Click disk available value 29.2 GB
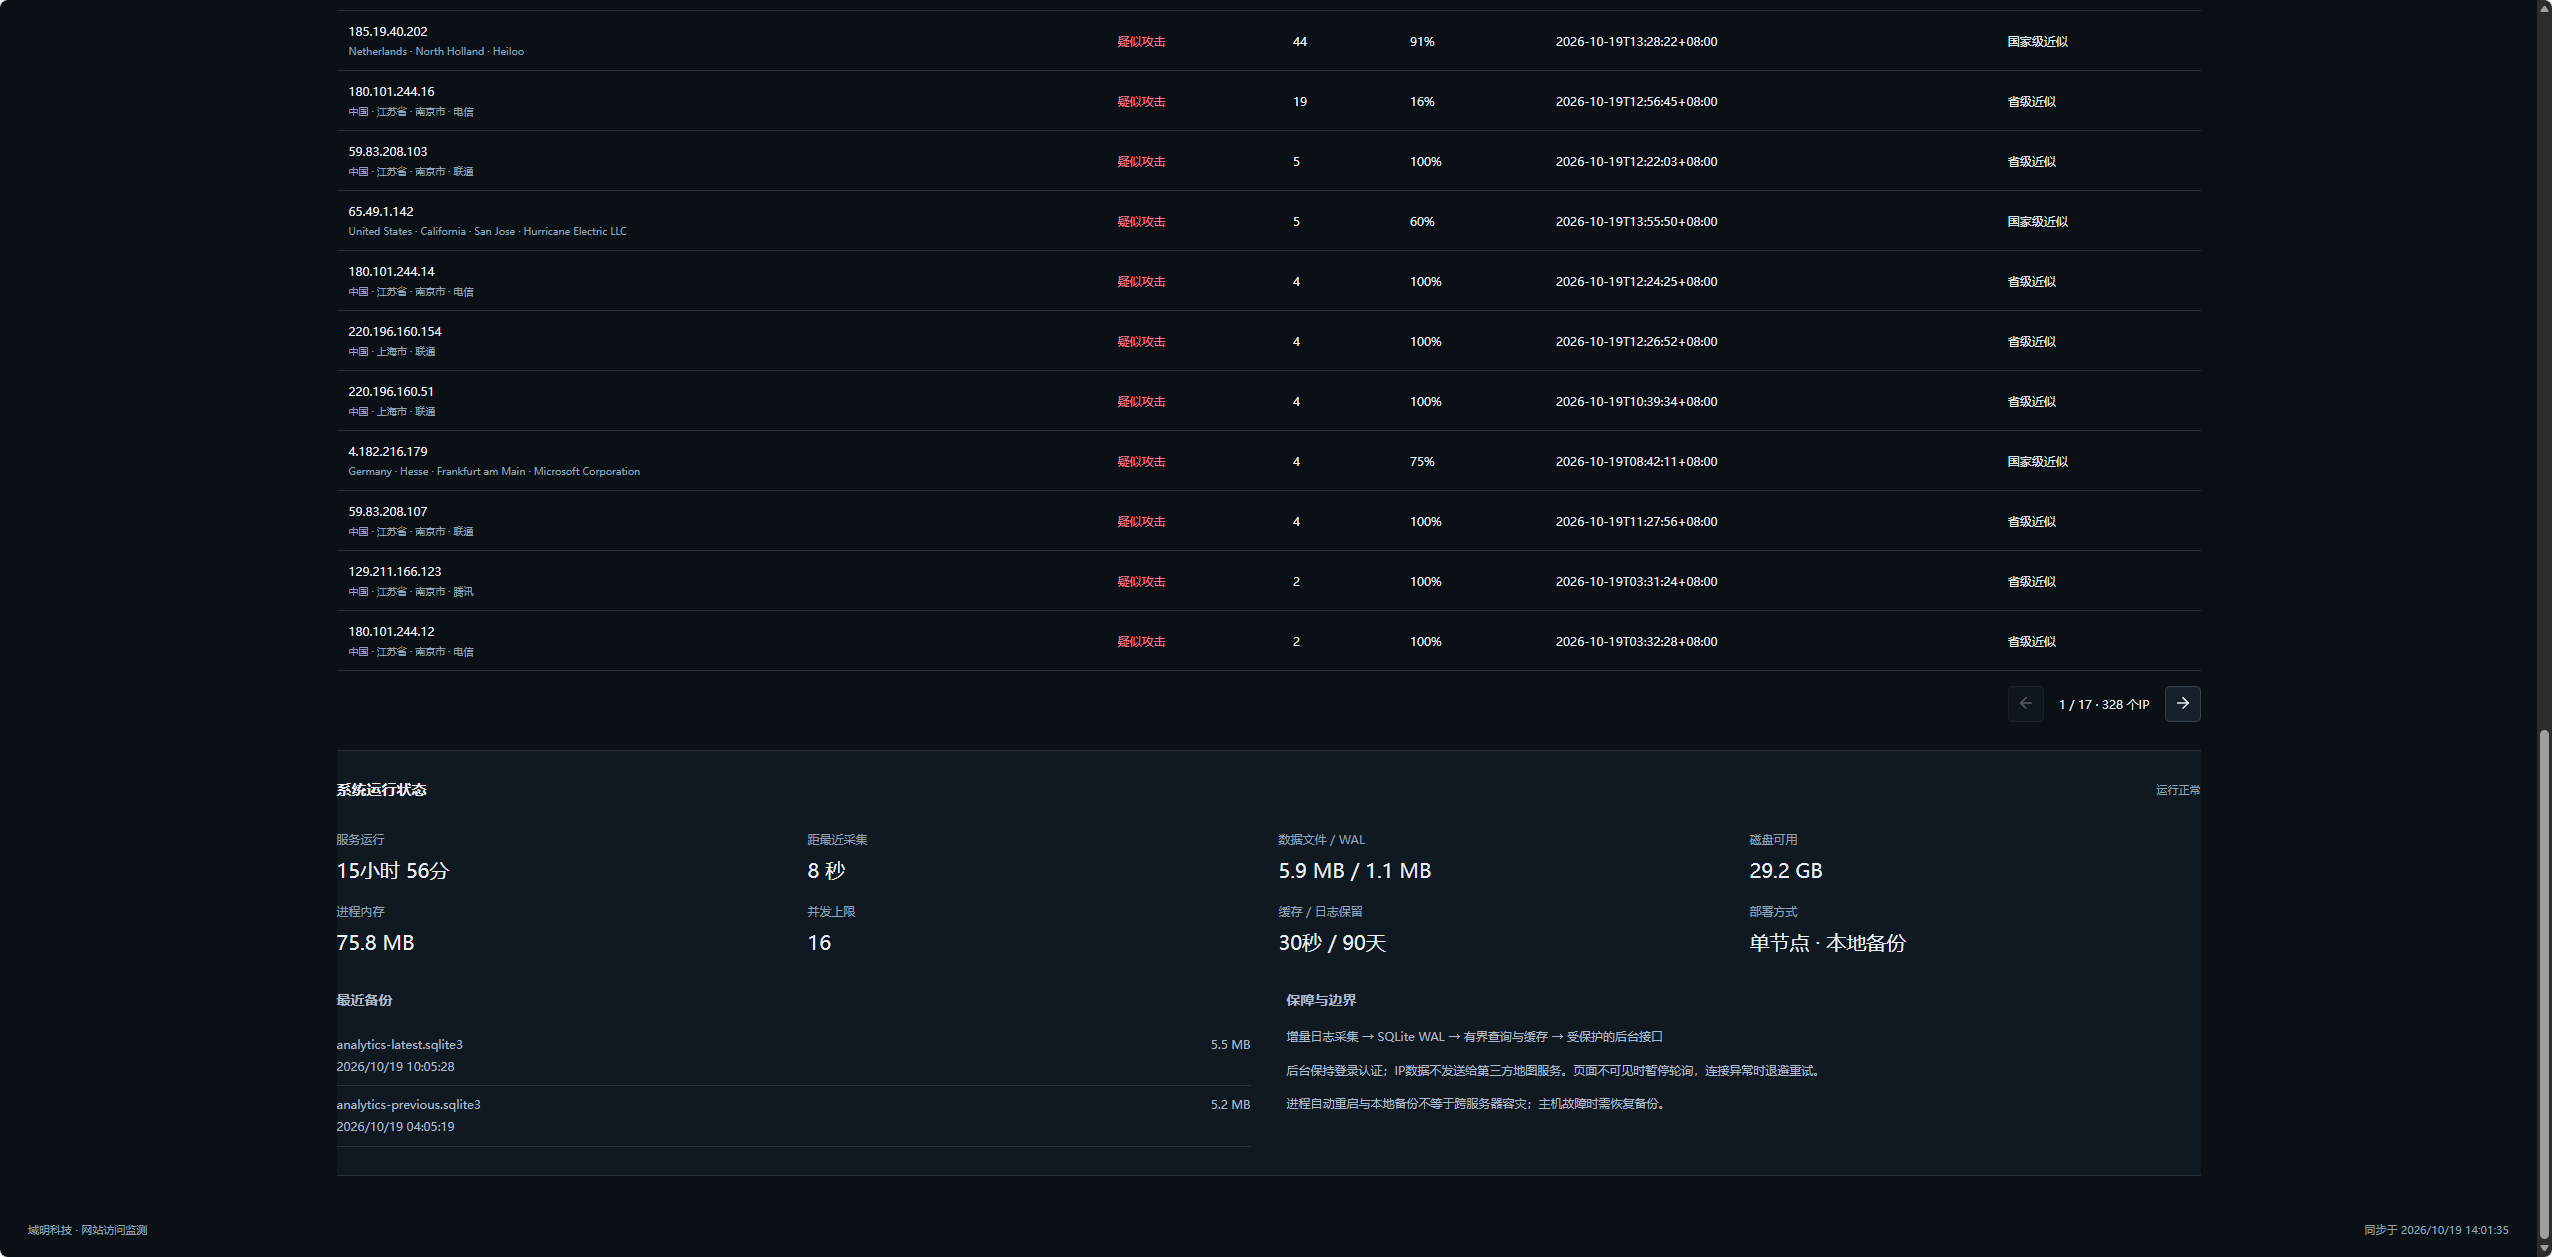Viewport: 2552px width, 1257px height. (1785, 871)
